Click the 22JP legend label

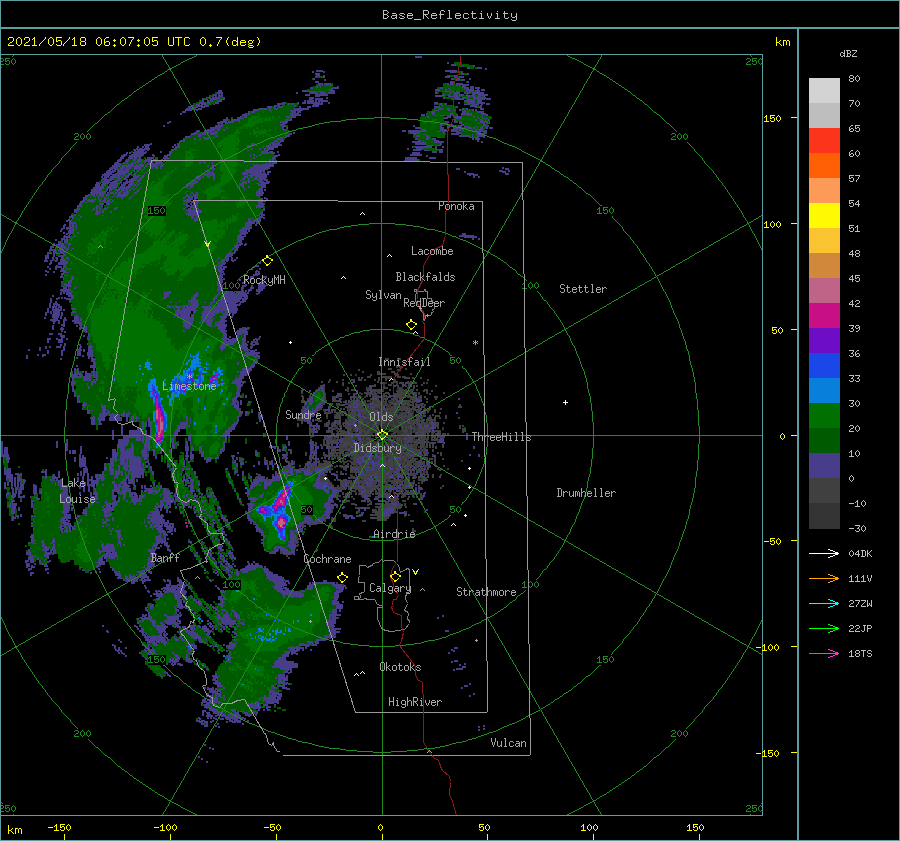tap(860, 629)
